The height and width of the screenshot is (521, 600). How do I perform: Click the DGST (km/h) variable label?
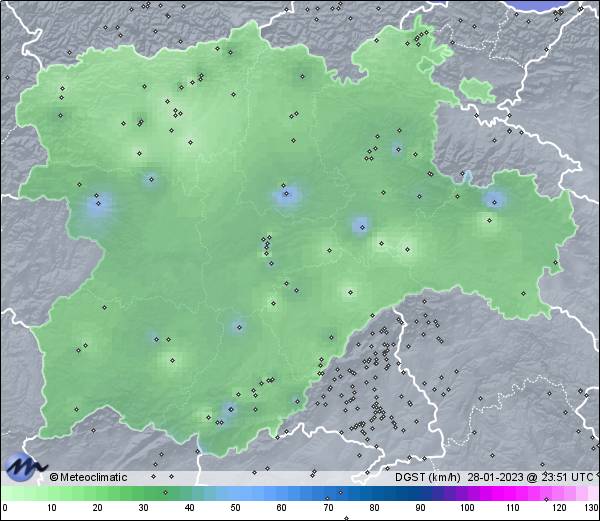point(428,477)
